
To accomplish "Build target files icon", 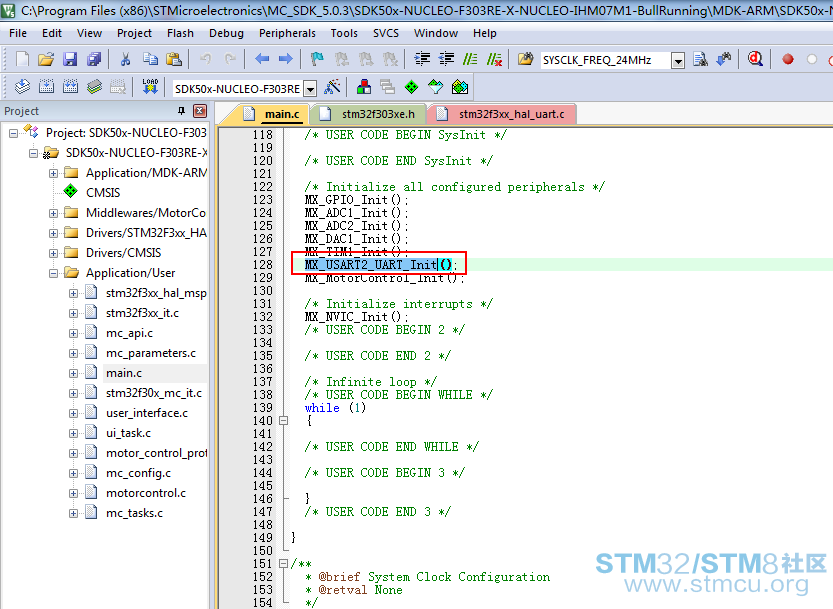I will click(x=46, y=87).
